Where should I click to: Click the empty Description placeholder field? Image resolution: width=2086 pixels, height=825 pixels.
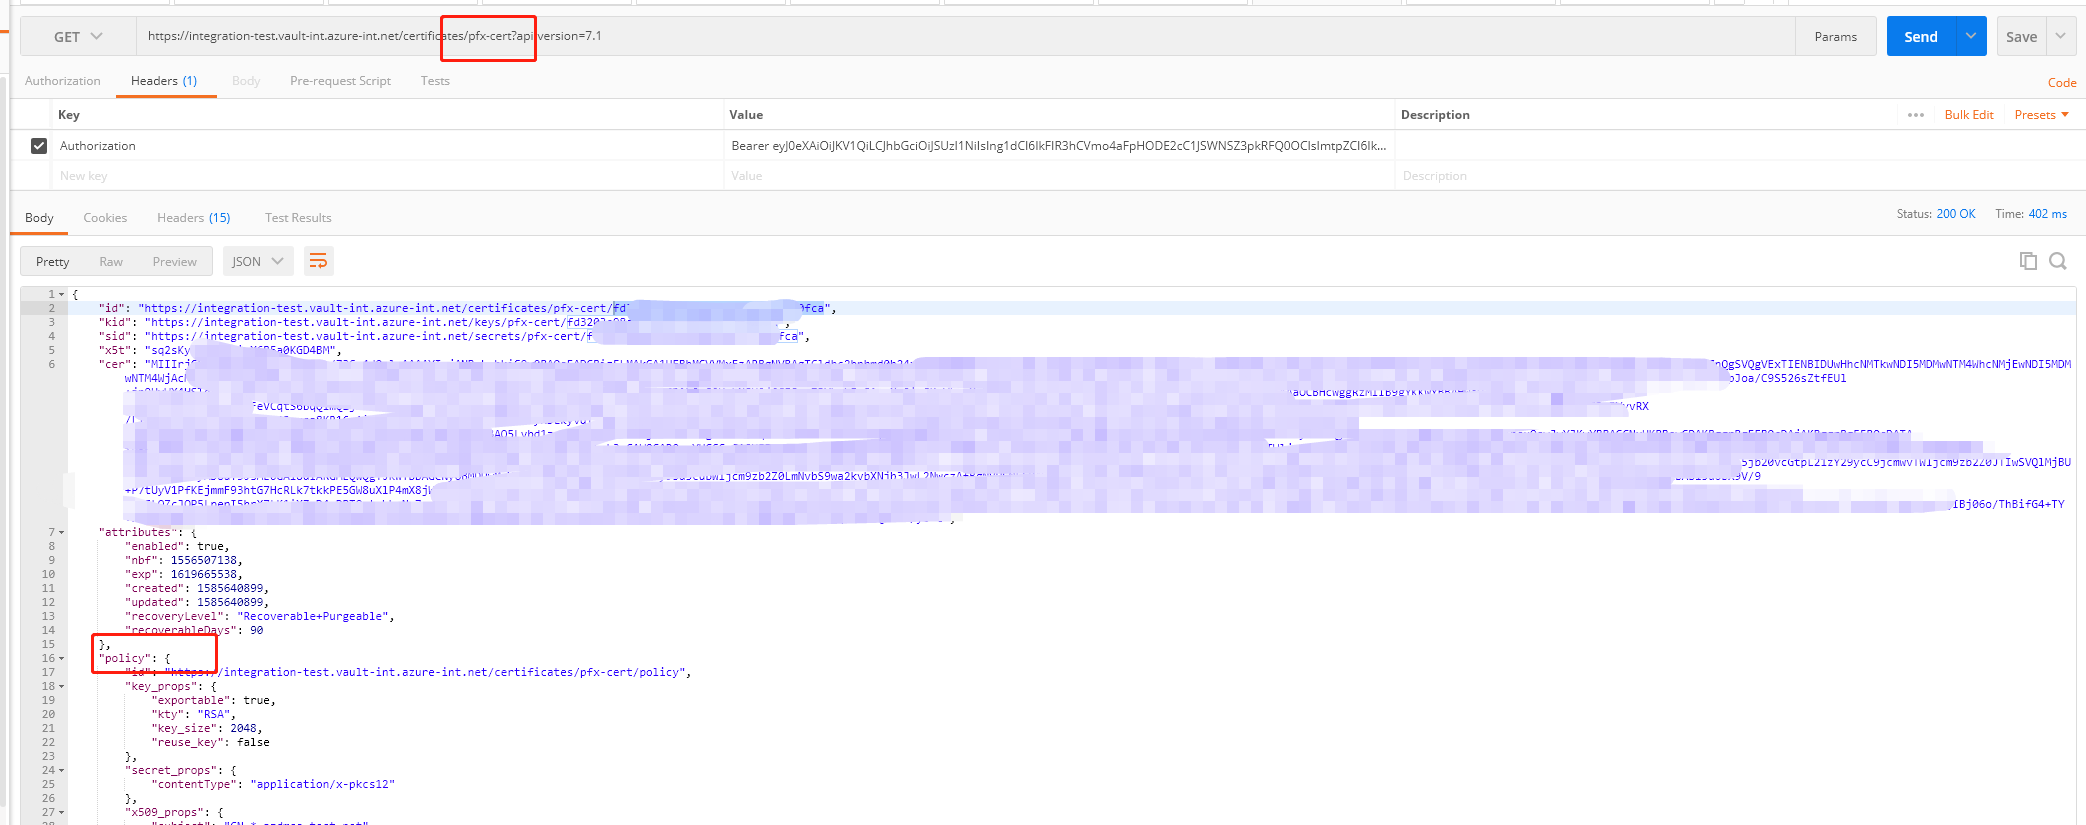pos(1738,176)
